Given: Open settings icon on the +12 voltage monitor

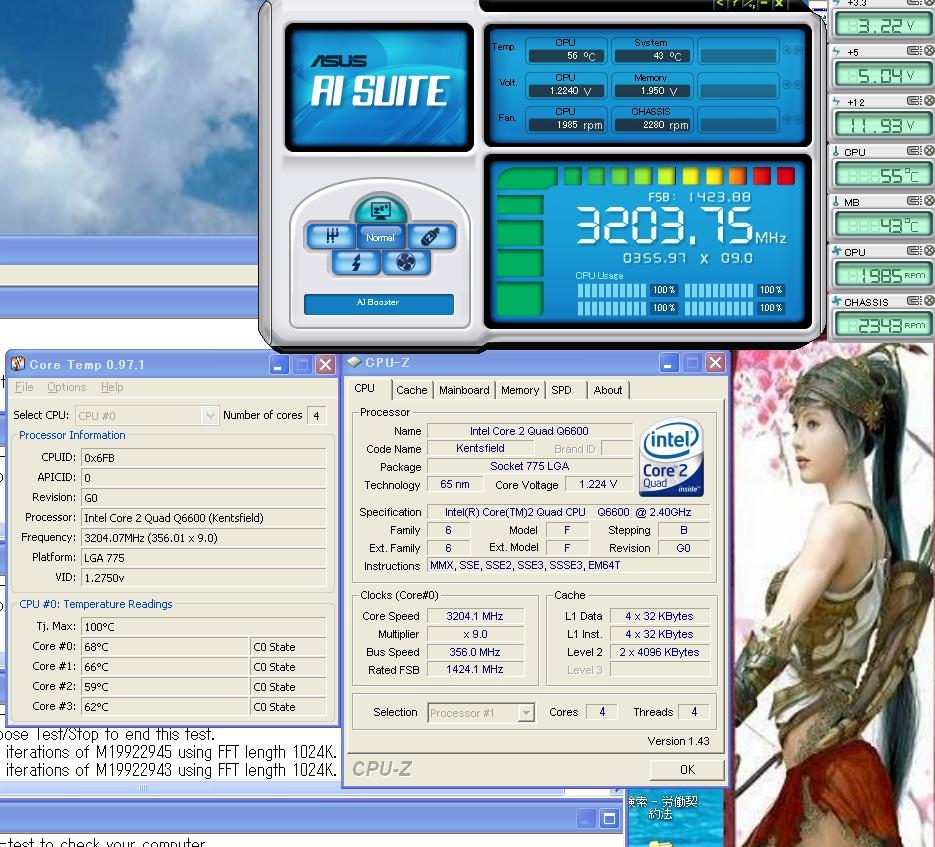Looking at the screenshot, I should [913, 102].
